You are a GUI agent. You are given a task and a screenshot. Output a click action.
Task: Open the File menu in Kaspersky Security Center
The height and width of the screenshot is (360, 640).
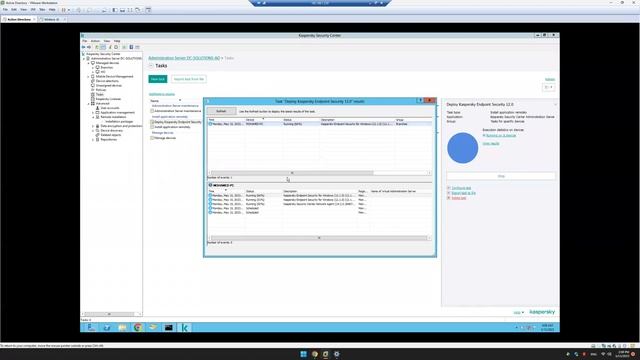point(84,41)
